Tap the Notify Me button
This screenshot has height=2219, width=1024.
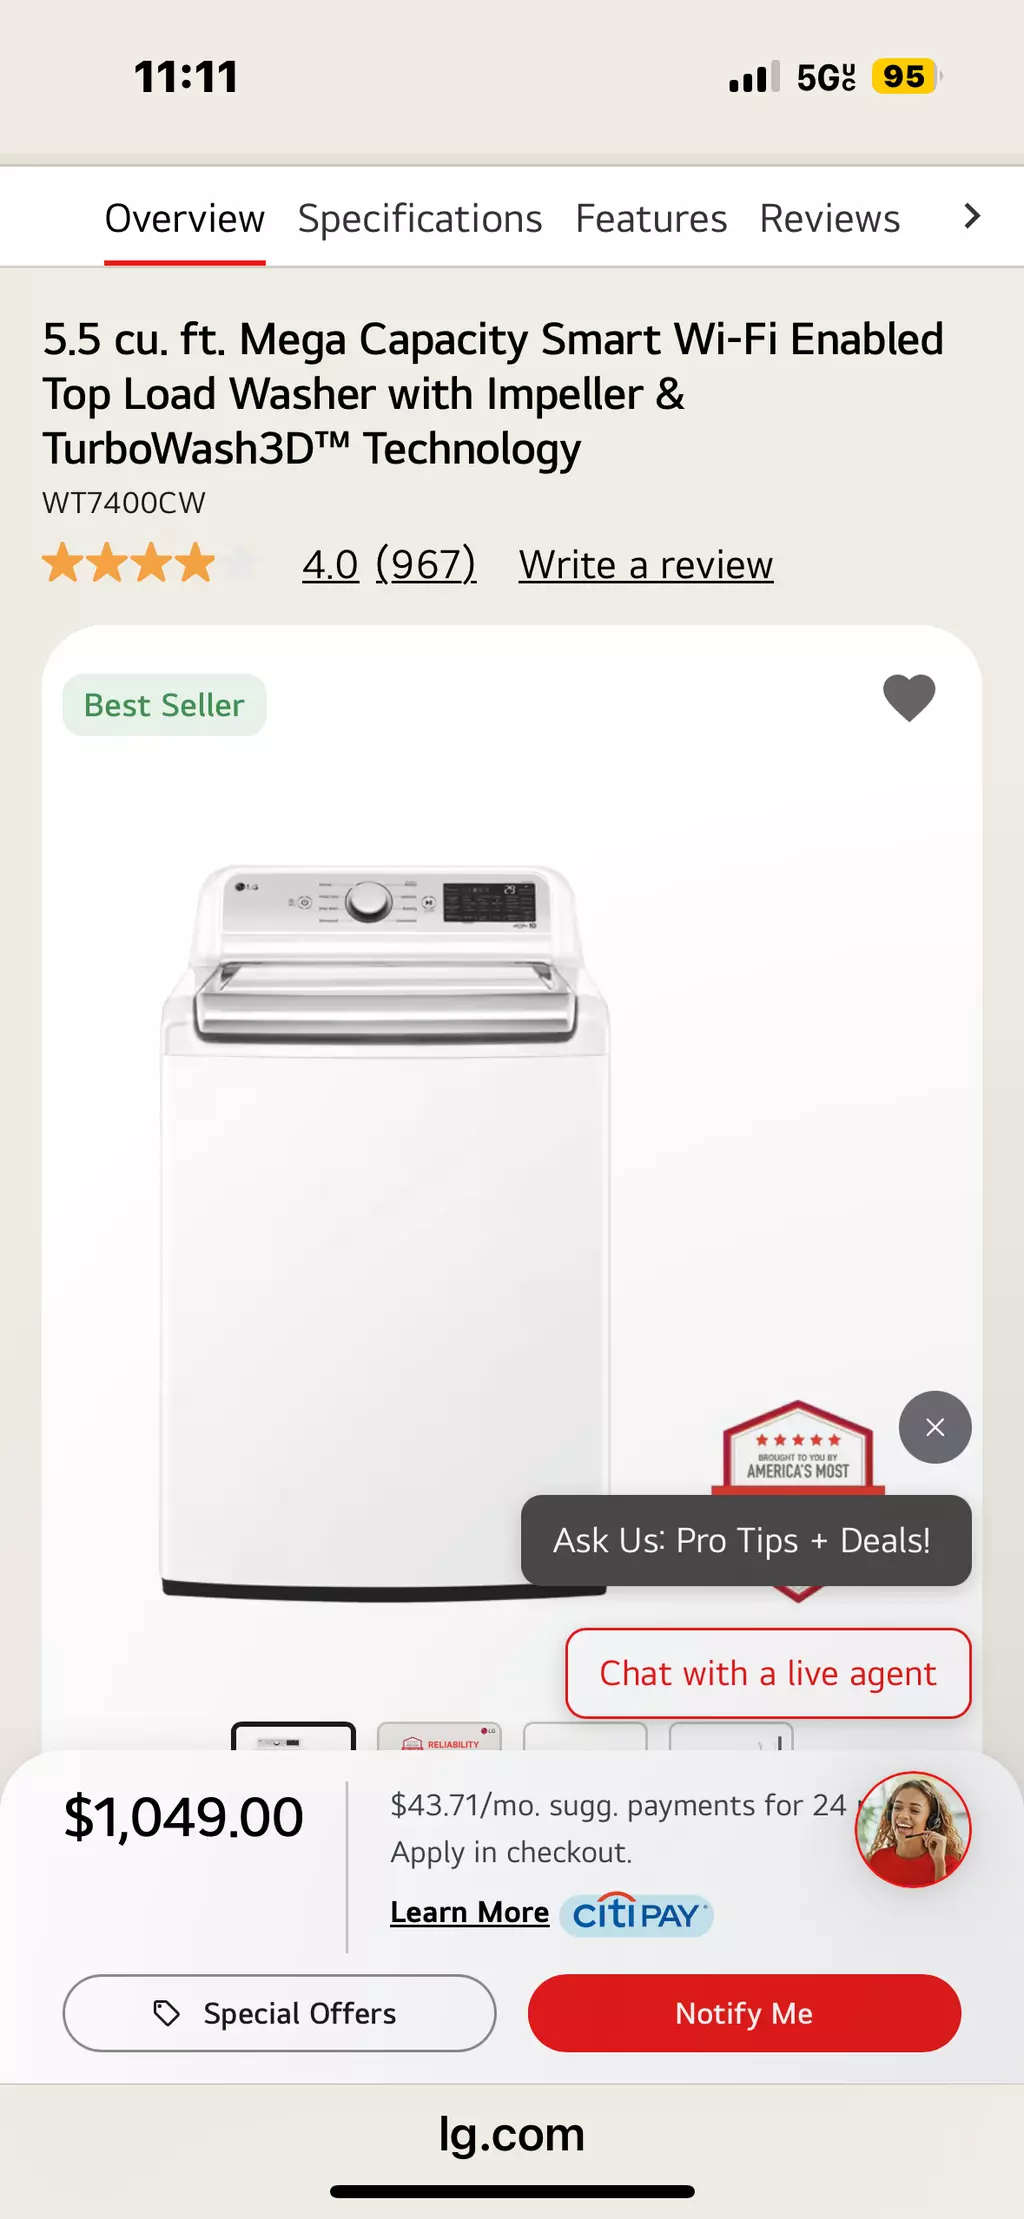click(744, 2013)
